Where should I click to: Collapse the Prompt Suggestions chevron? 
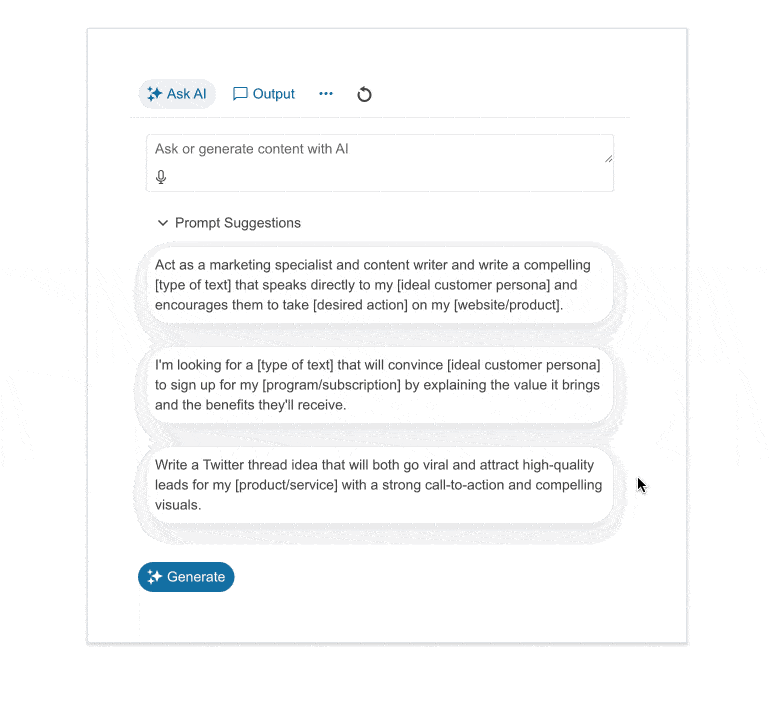(163, 223)
